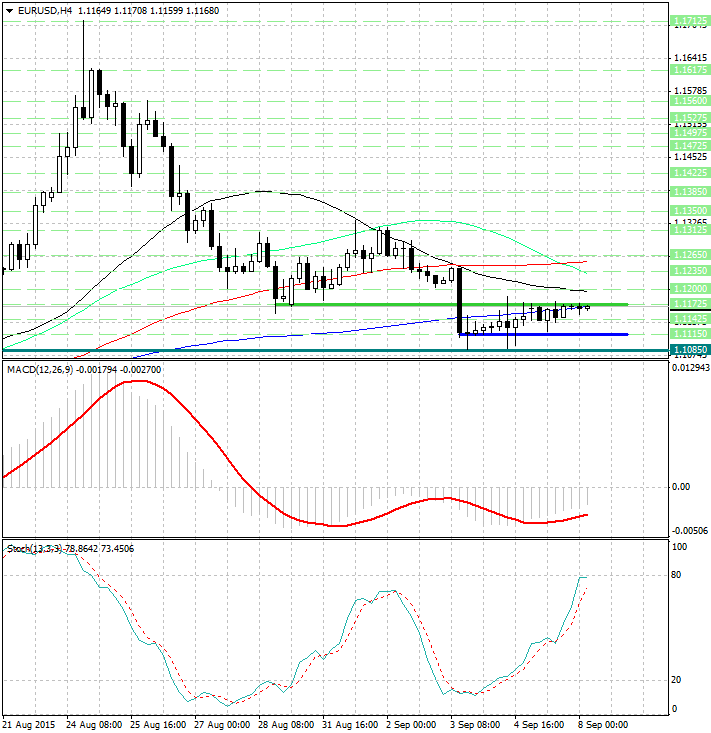Click the Stochastic 20 level label

[676, 680]
